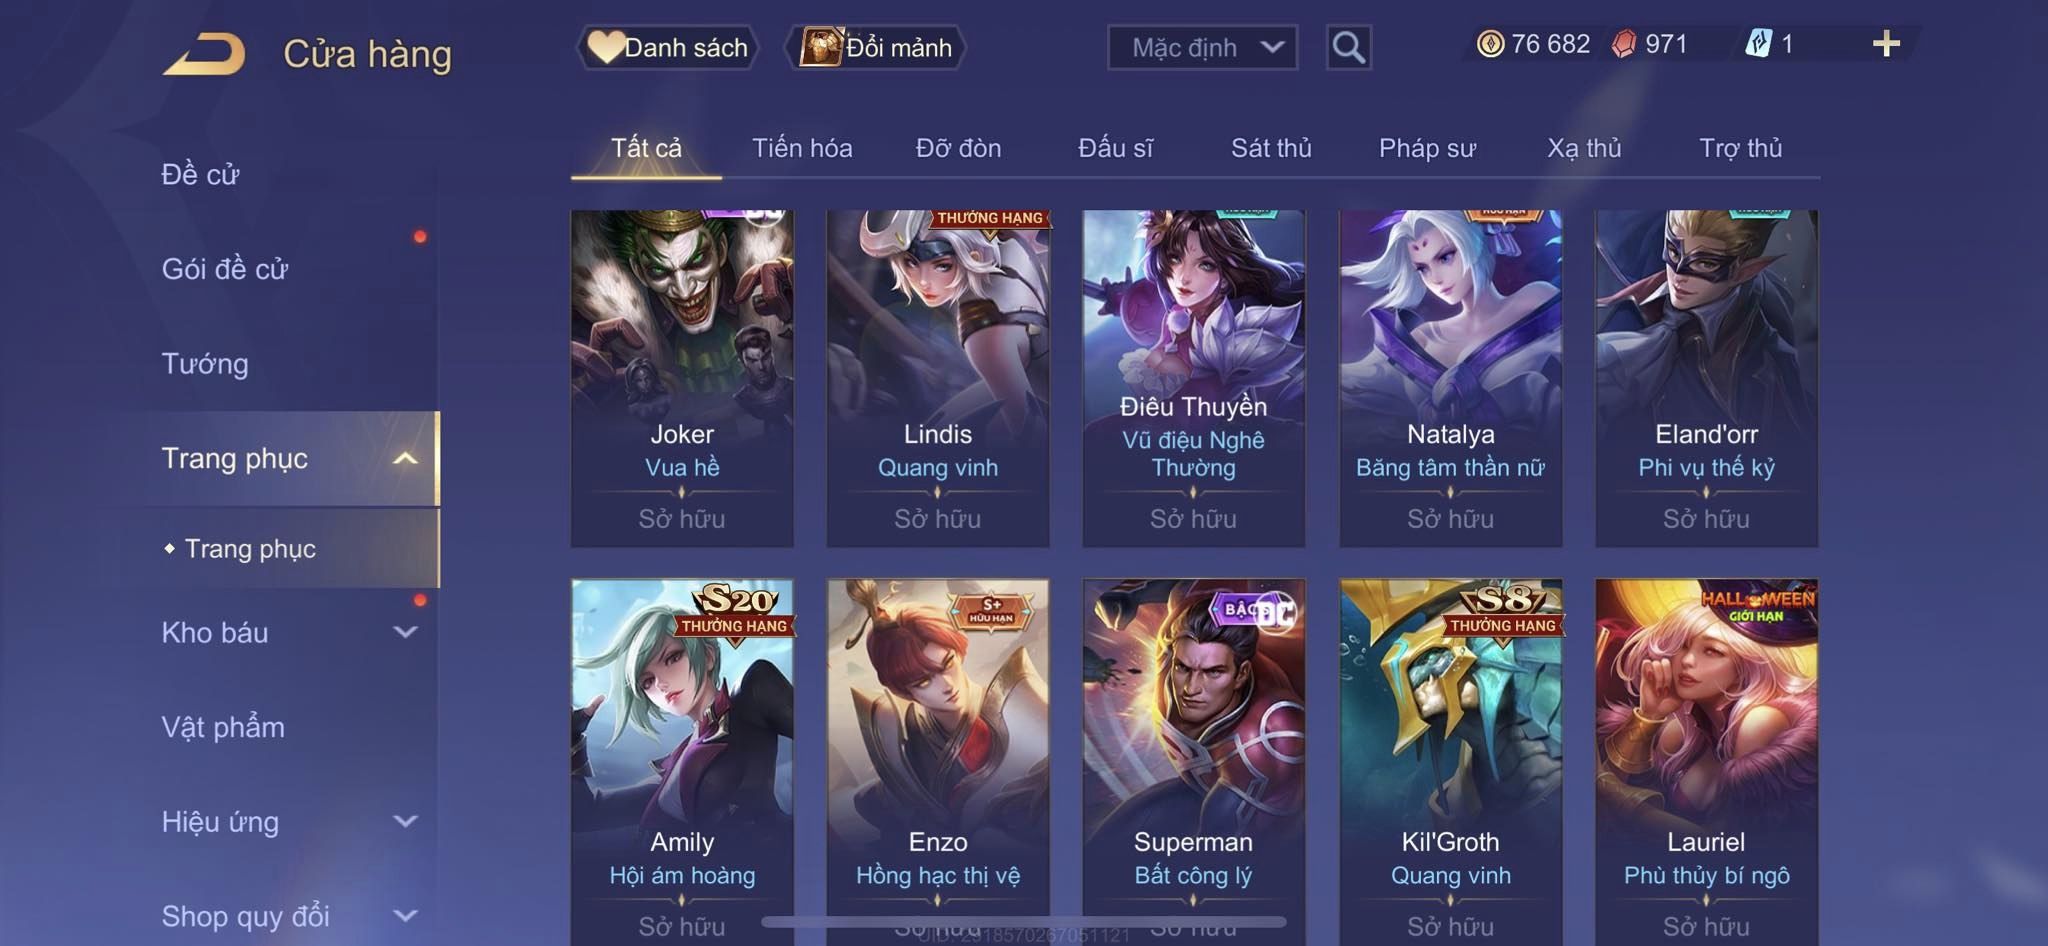This screenshot has width=2048, height=946.
Task: Open the Mặc định sort dropdown
Action: coord(1202,47)
